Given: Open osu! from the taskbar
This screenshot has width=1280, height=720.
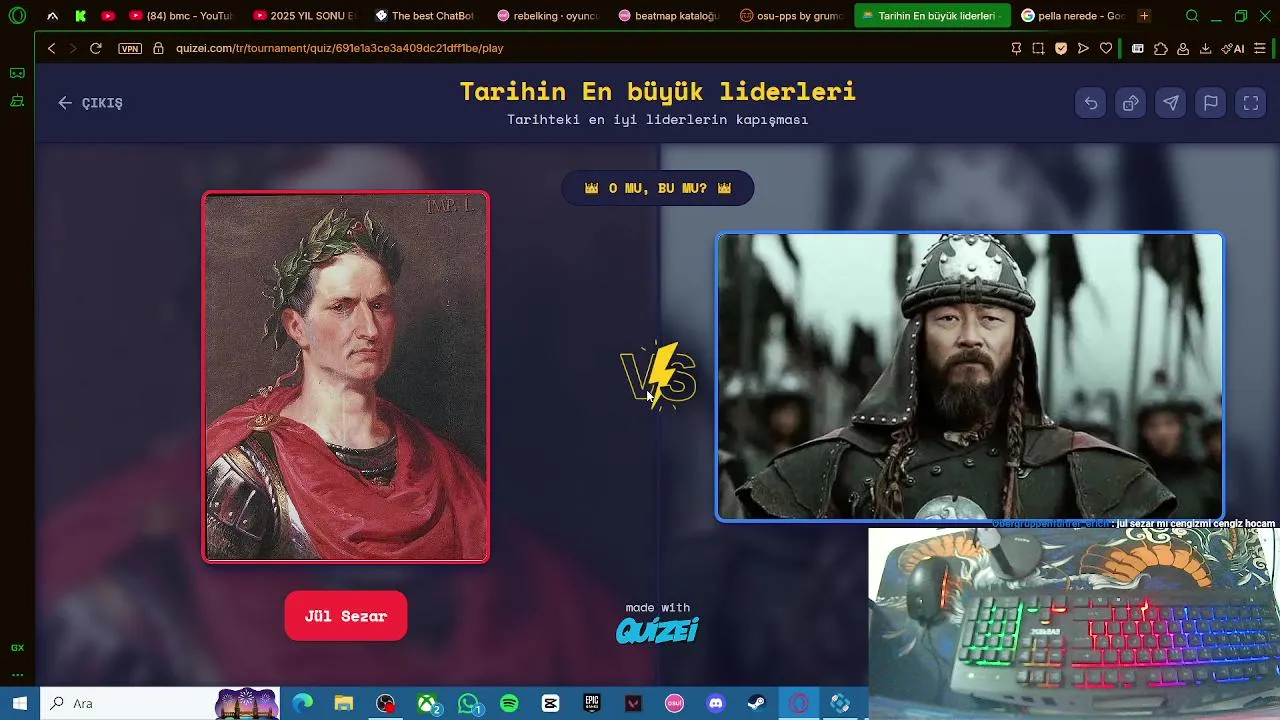Looking at the screenshot, I should click(x=674, y=703).
